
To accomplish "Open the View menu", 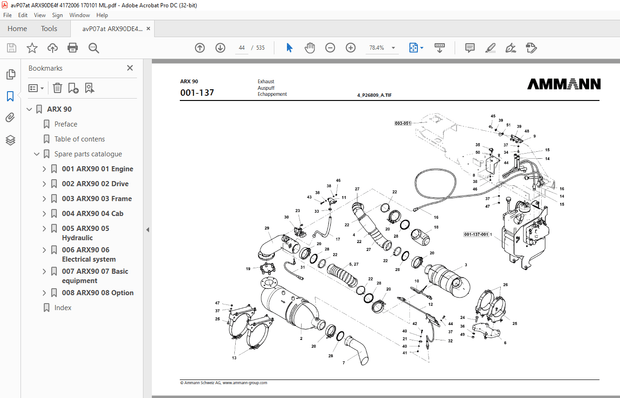I will [40, 15].
